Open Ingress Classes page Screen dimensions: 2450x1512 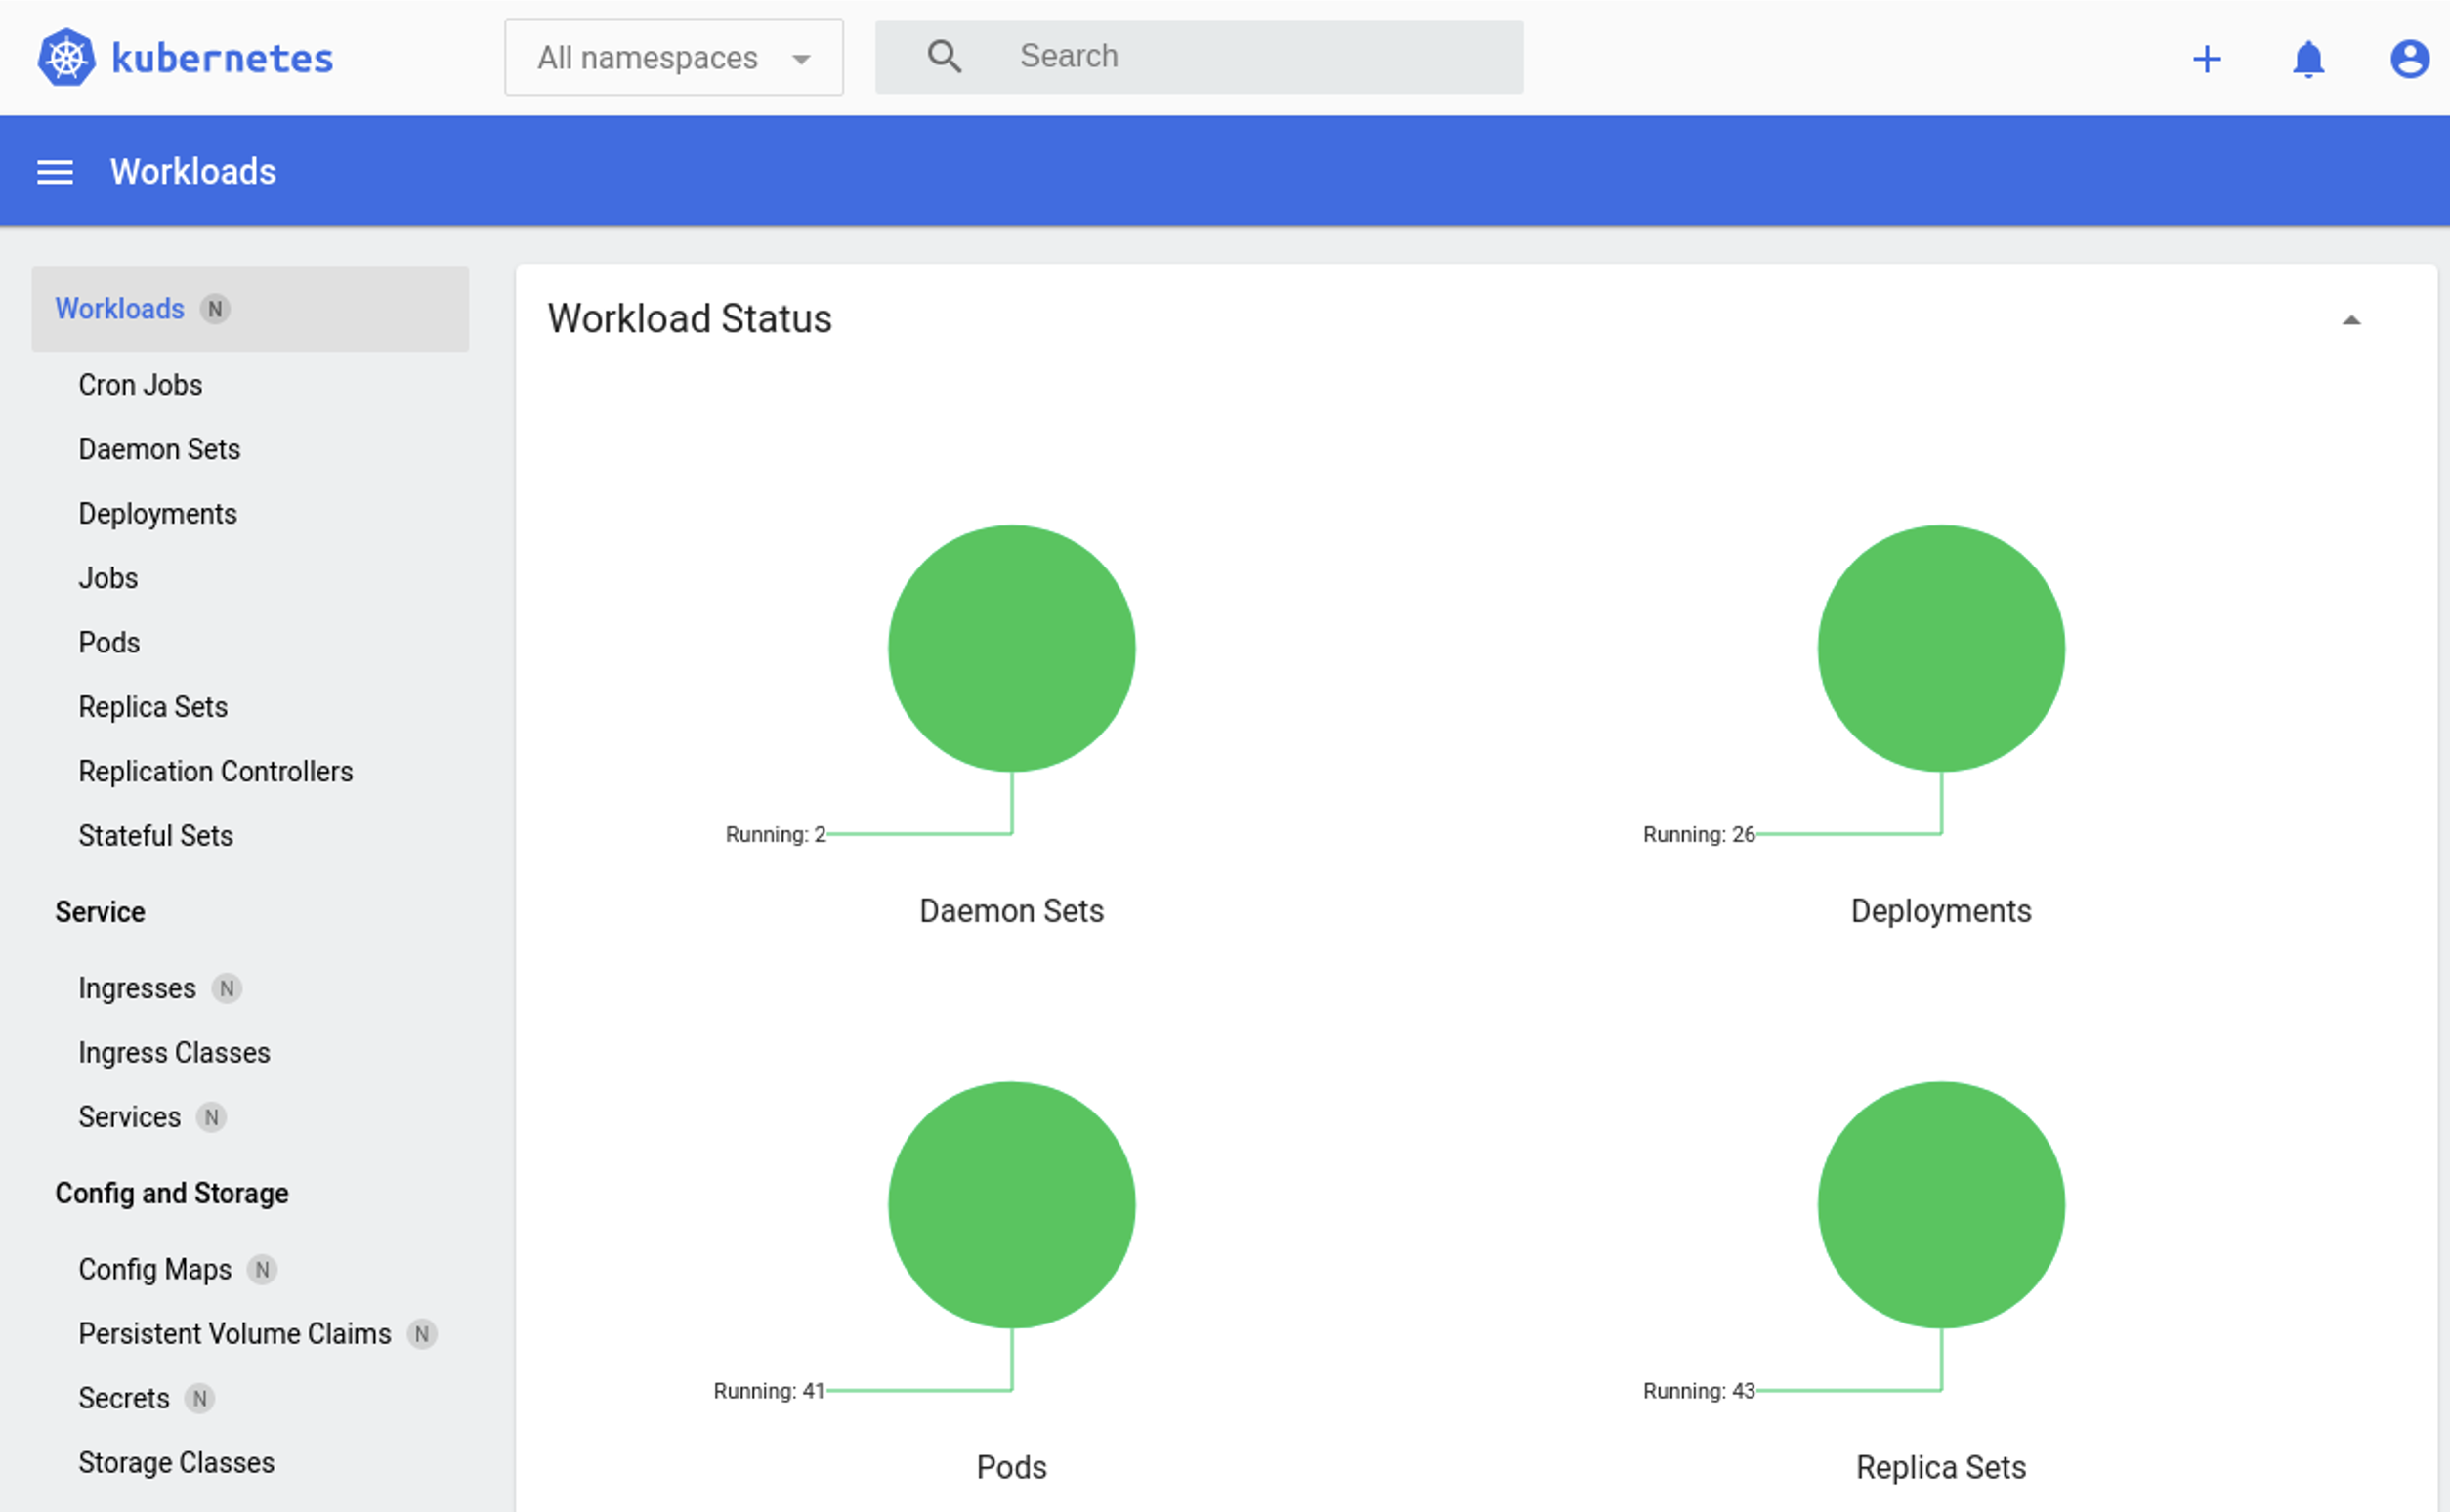(174, 1052)
